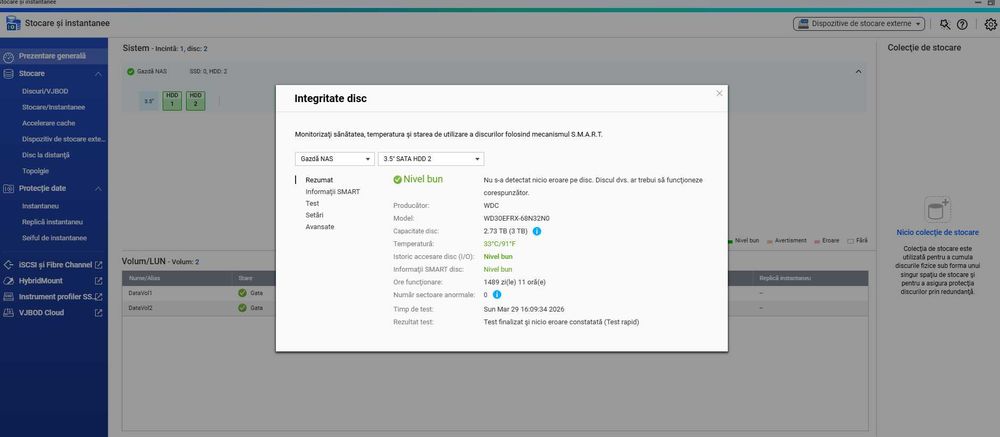Click the Stocare section disk icon
The width and height of the screenshot is (1000, 437).
coord(8,74)
